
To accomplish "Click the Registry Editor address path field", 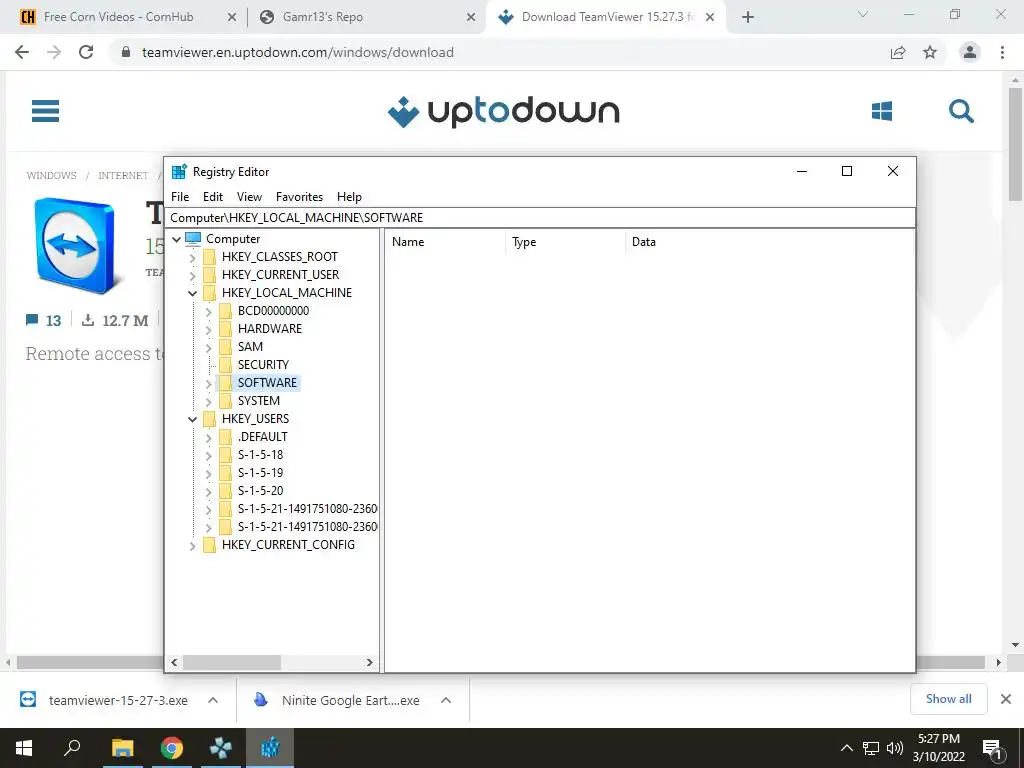I will coord(539,217).
